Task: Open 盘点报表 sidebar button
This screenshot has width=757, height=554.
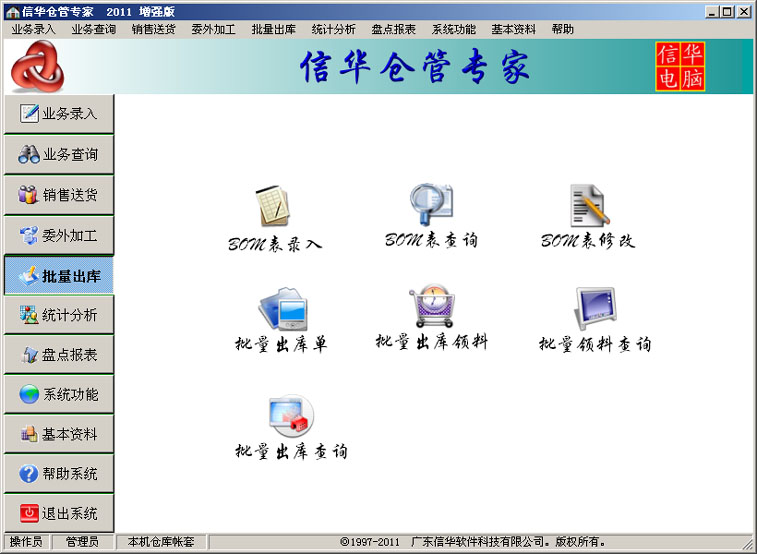Action: [59, 355]
